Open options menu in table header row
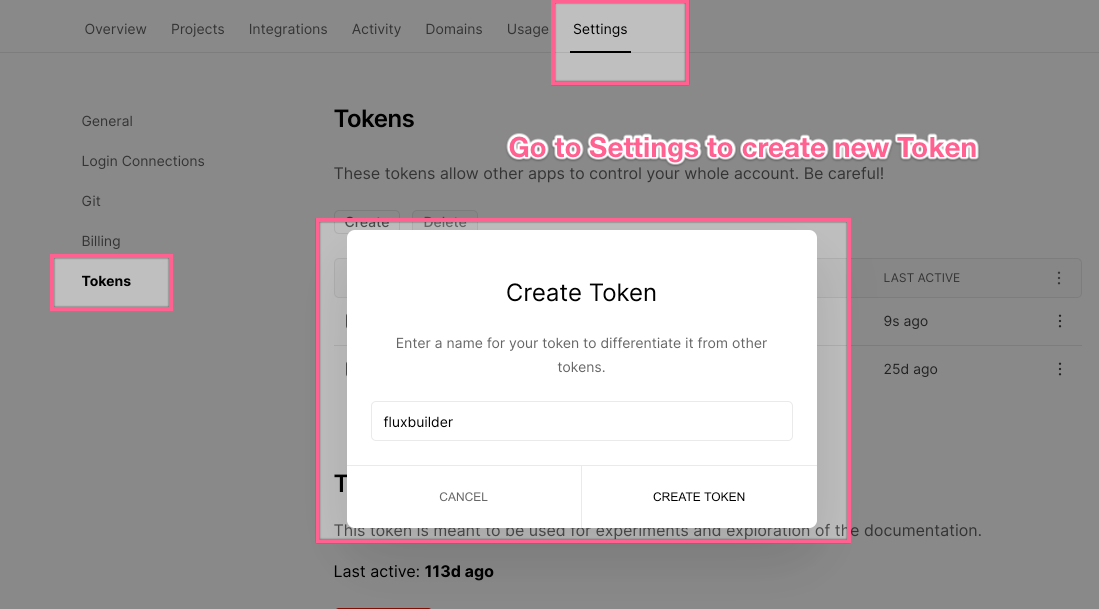 pyautogui.click(x=1059, y=278)
